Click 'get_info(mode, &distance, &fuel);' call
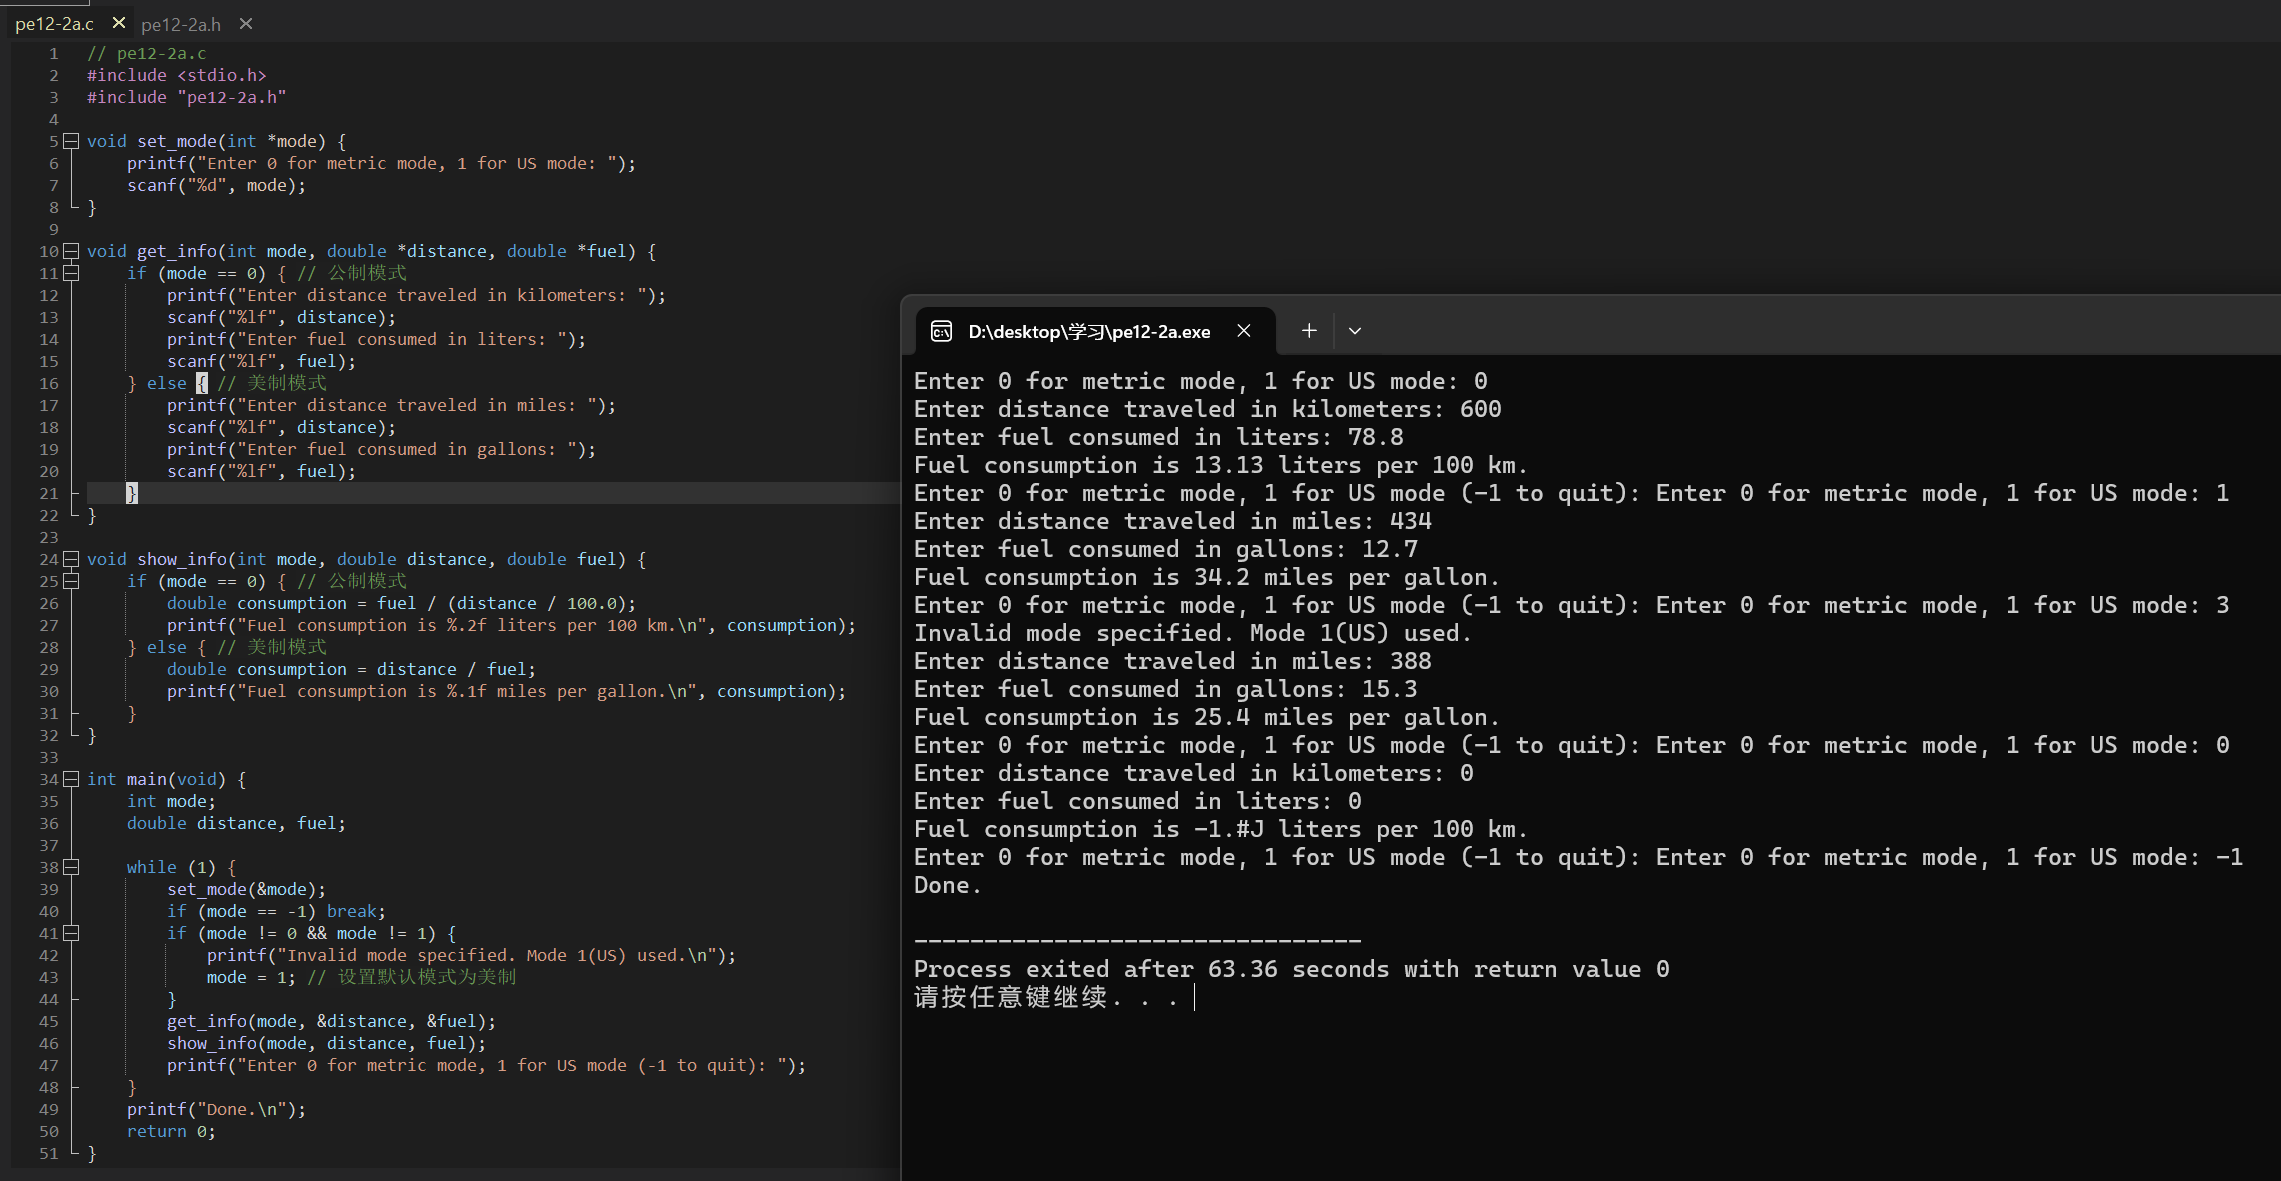 [x=331, y=1021]
